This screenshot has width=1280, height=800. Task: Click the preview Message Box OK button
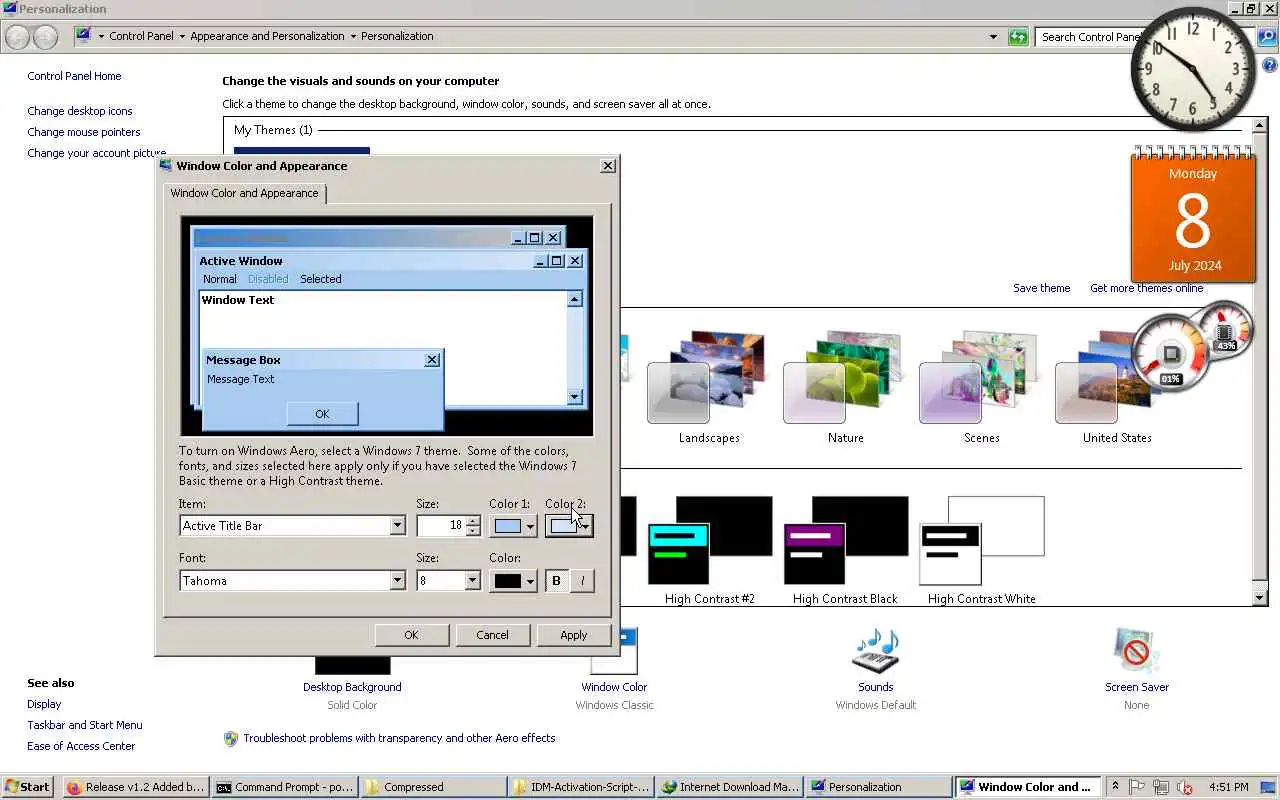click(322, 414)
